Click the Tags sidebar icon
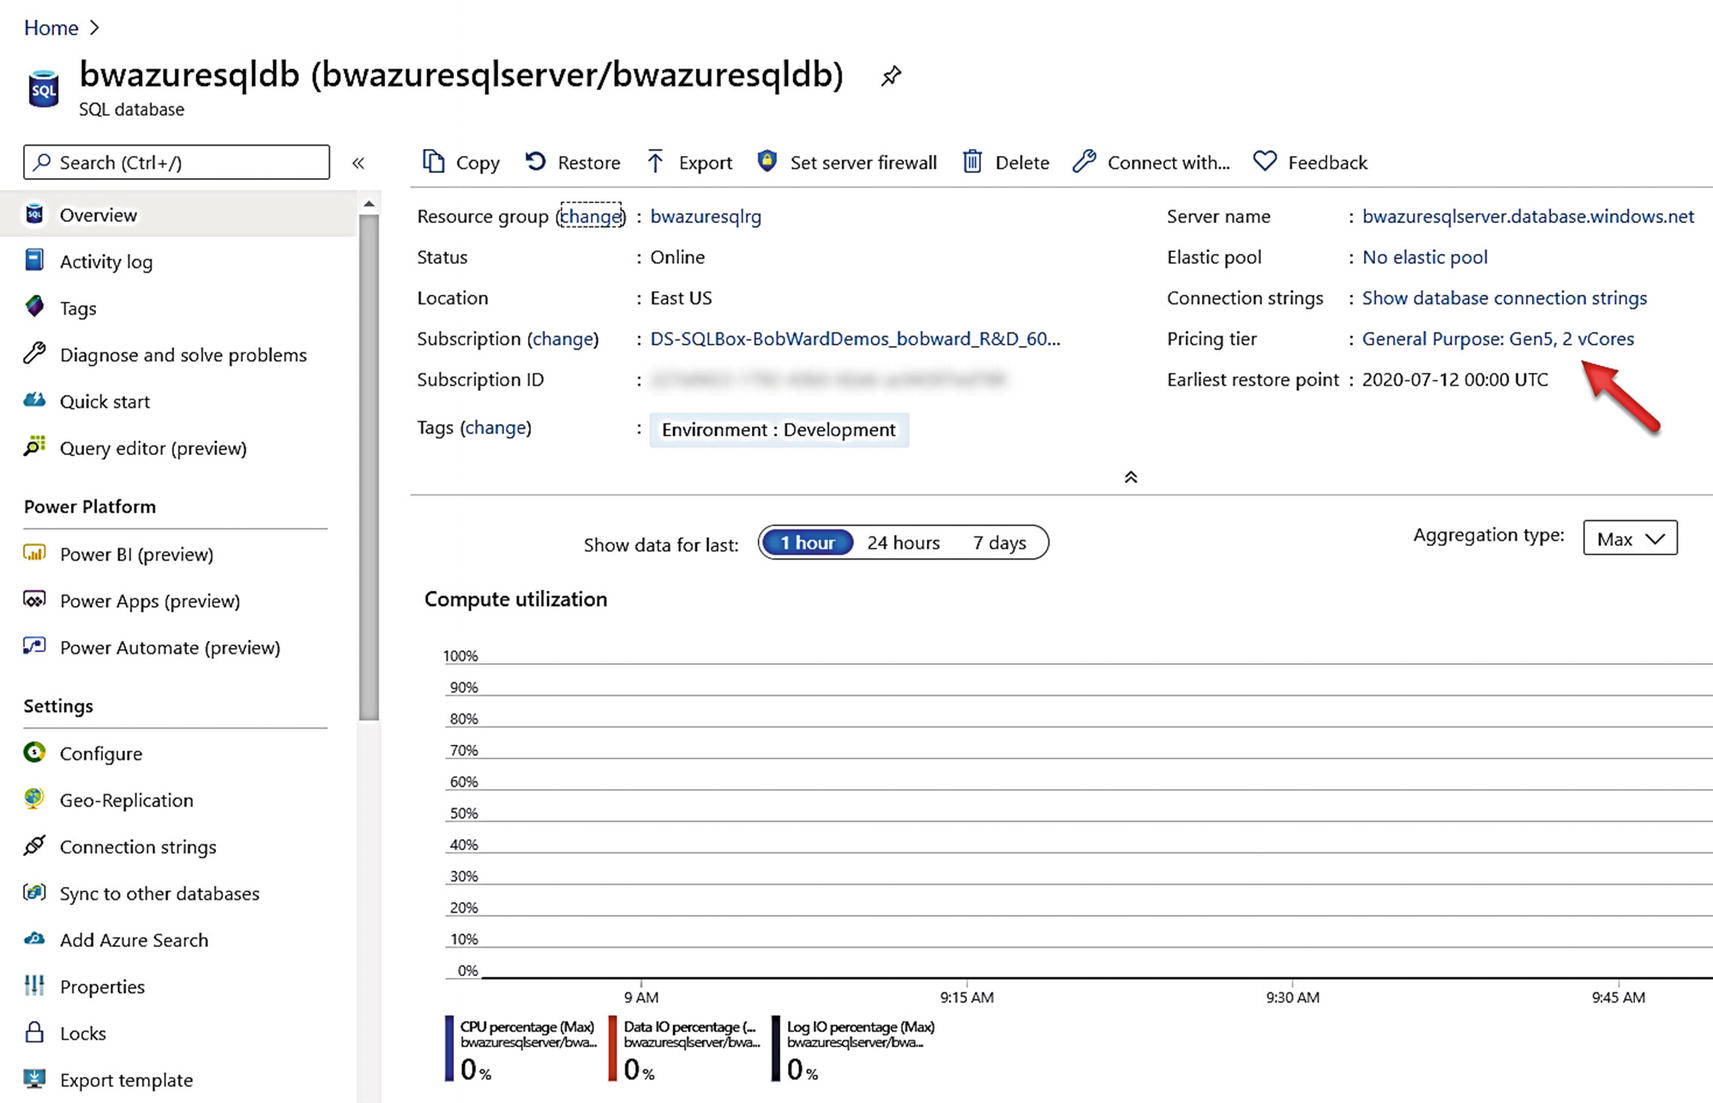 pos(35,307)
